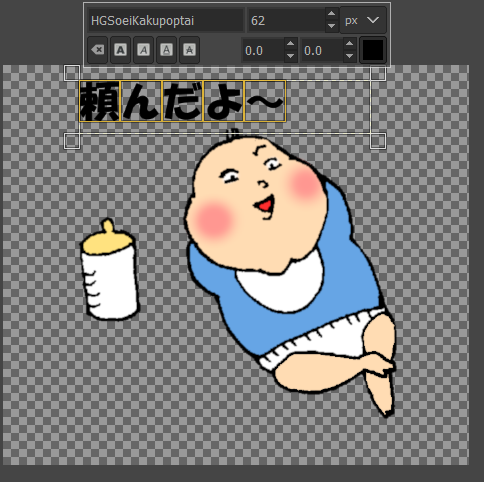This screenshot has height=482, width=484.
Task: Click the top-right text box handle
Action: click(x=378, y=73)
